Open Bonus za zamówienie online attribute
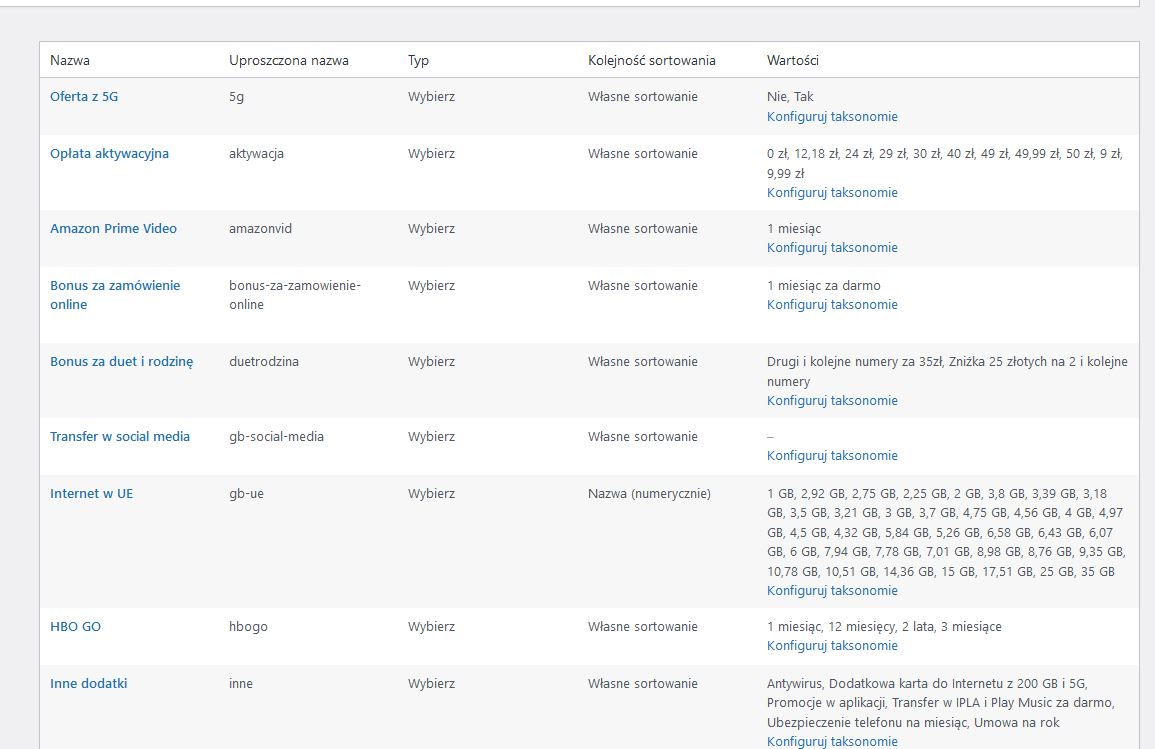 click(115, 295)
